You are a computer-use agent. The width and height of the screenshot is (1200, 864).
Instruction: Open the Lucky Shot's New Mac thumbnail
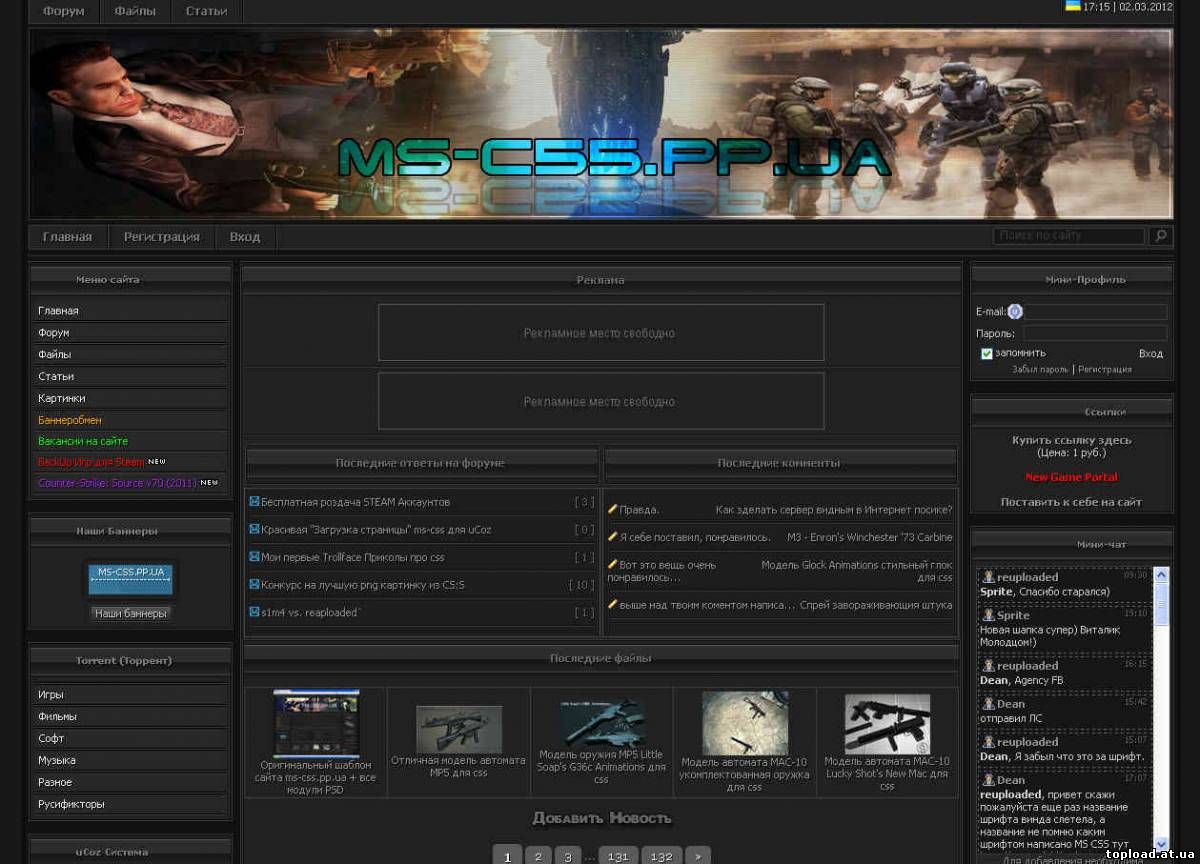coord(887,724)
